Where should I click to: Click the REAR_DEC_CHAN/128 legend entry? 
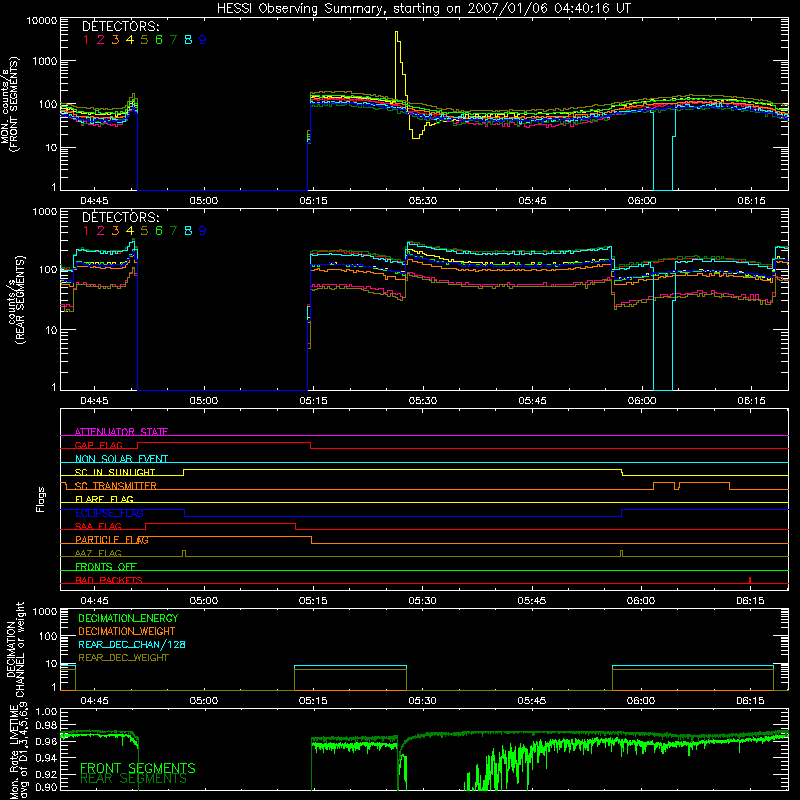coord(132,645)
